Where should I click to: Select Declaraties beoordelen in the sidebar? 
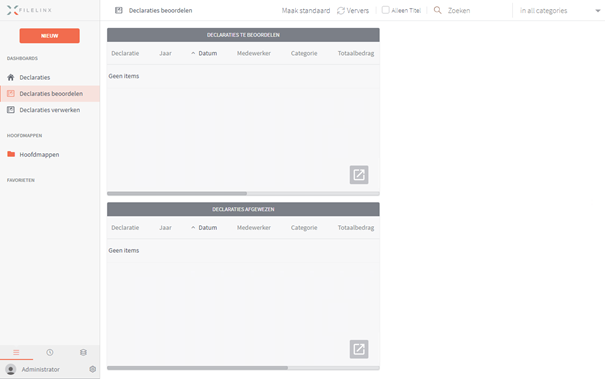pos(50,94)
